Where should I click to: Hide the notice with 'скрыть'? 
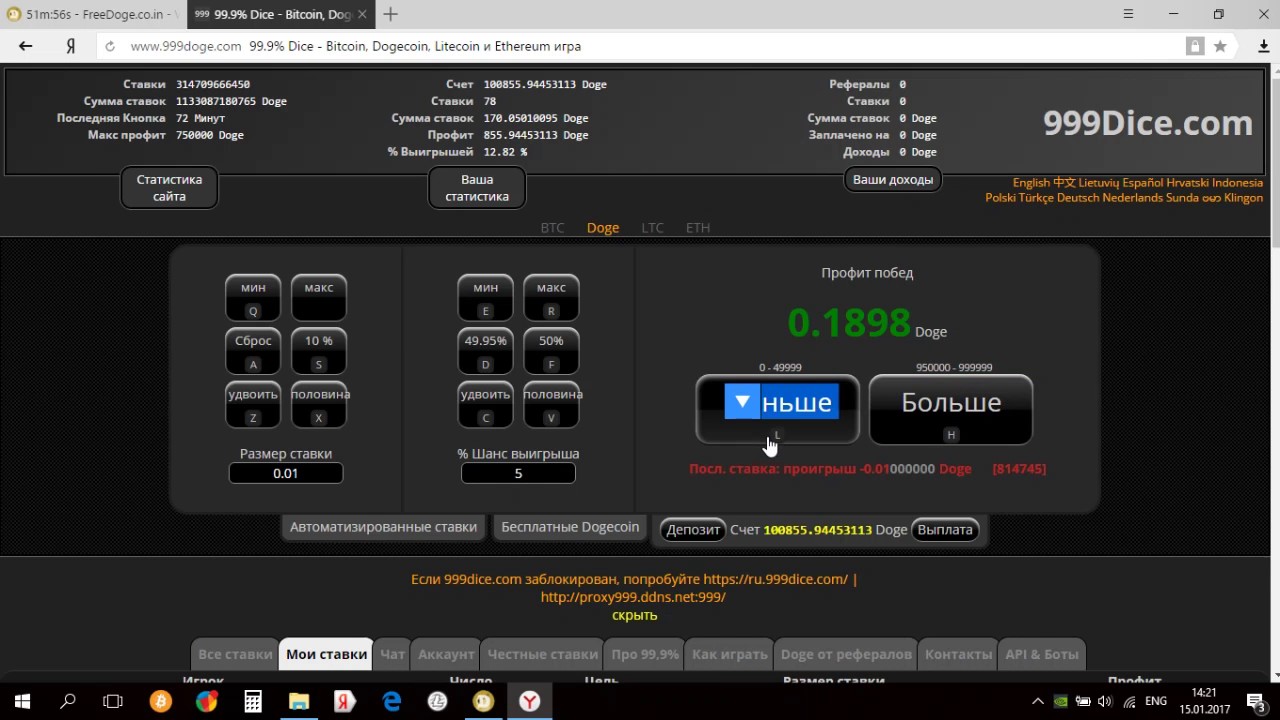coord(634,615)
